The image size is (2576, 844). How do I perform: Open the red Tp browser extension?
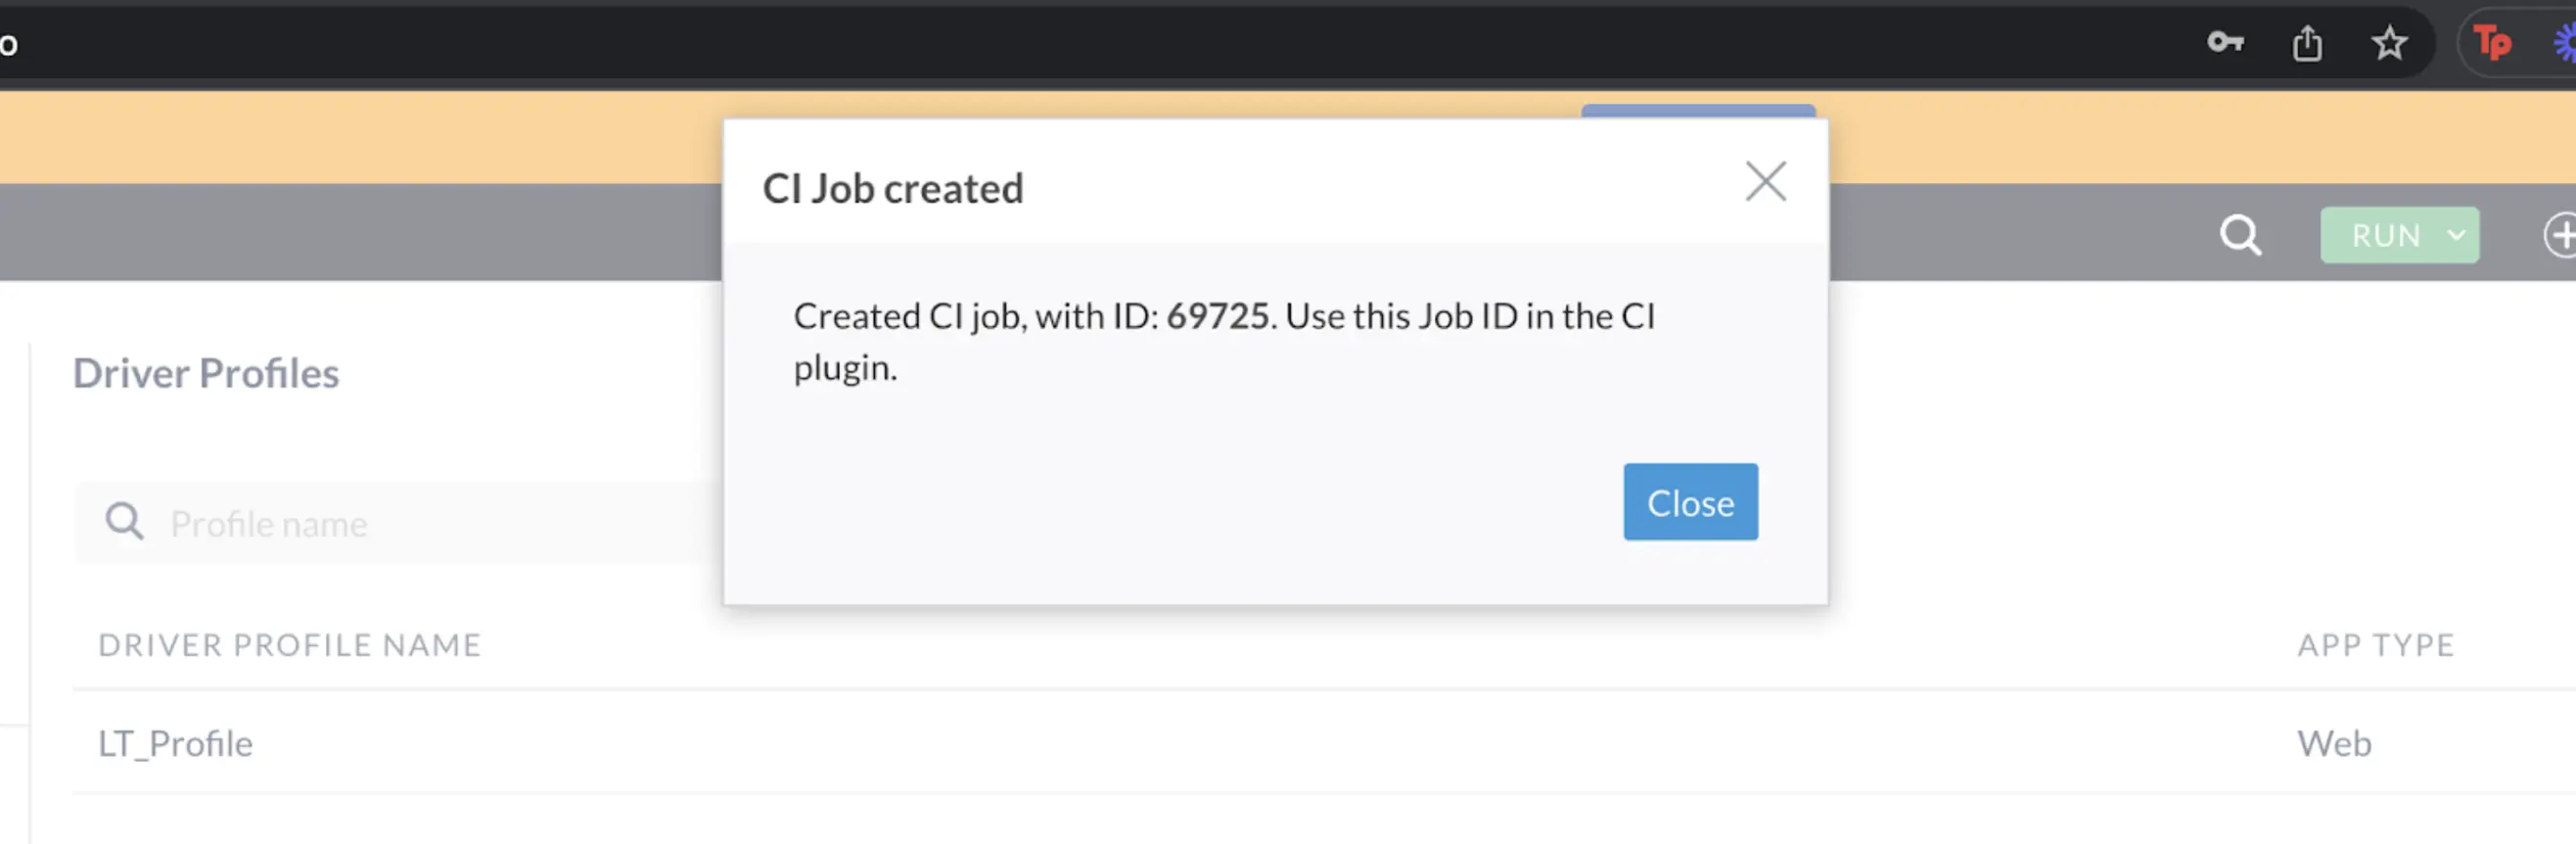pos(2492,43)
